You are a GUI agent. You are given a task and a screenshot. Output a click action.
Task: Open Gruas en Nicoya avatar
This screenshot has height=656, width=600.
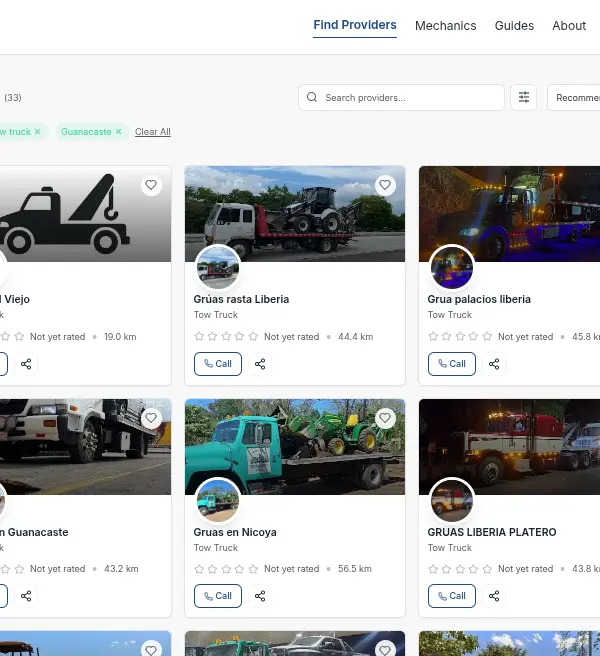pyautogui.click(x=218, y=500)
